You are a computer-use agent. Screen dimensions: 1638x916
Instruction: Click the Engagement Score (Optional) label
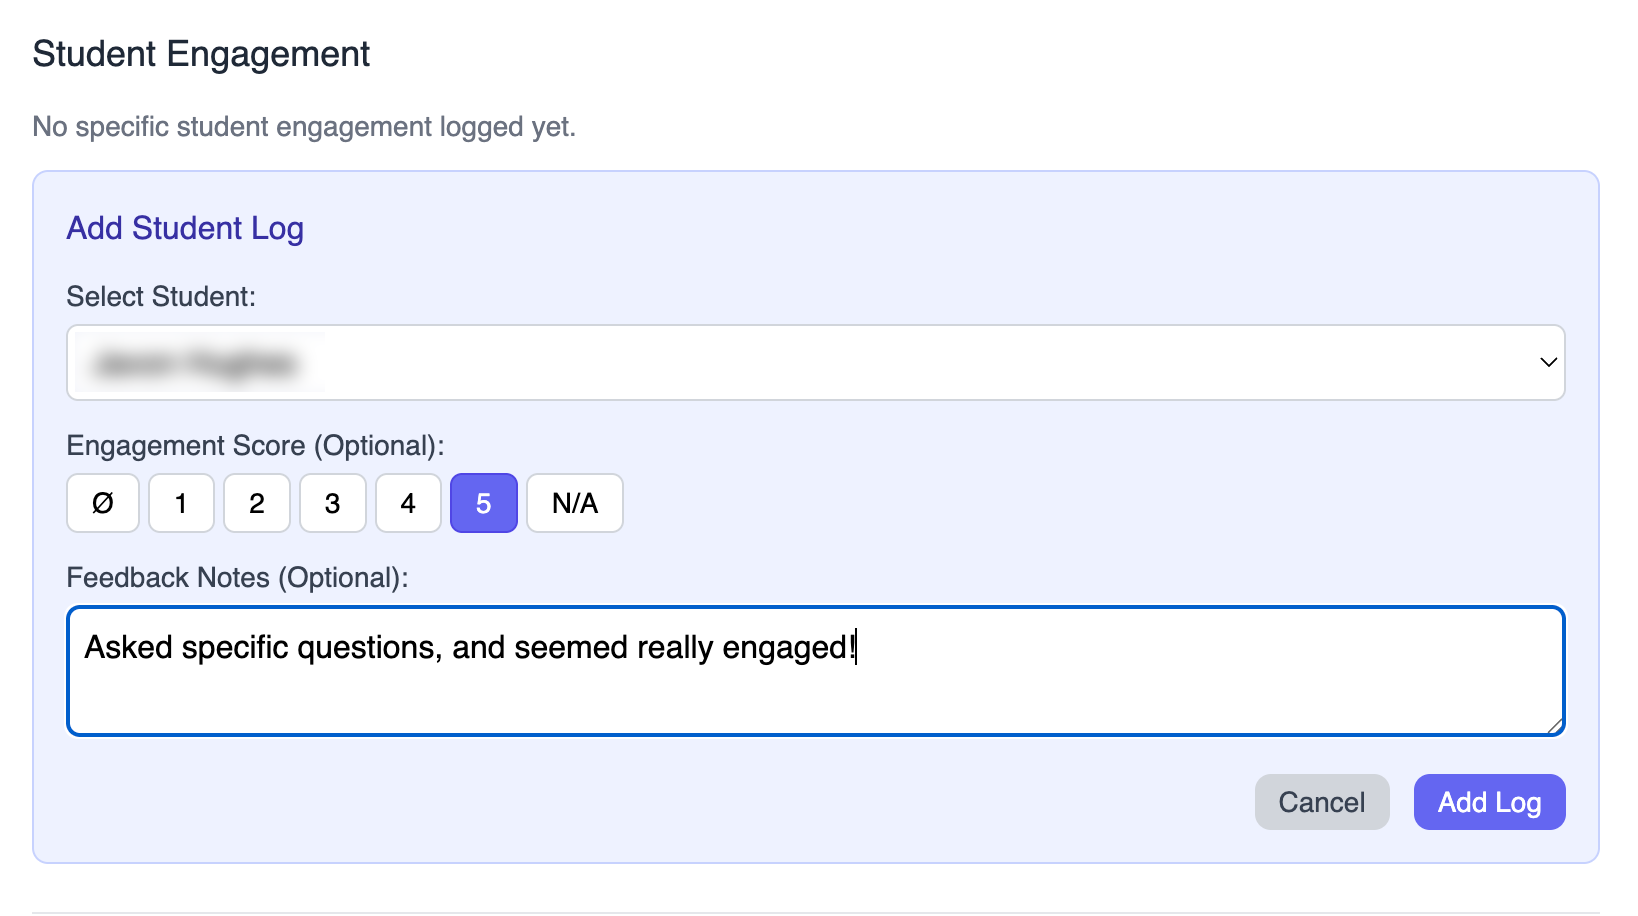point(256,446)
